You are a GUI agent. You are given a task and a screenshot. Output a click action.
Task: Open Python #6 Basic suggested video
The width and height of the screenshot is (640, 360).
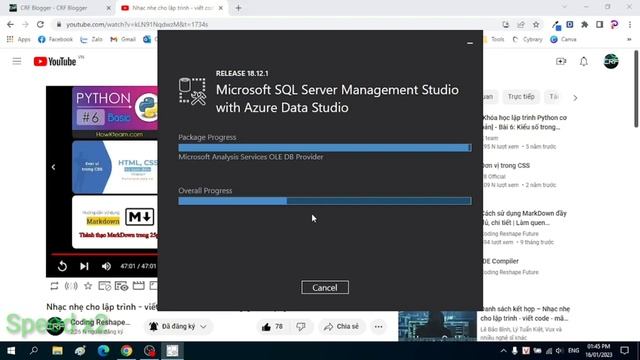(115, 113)
